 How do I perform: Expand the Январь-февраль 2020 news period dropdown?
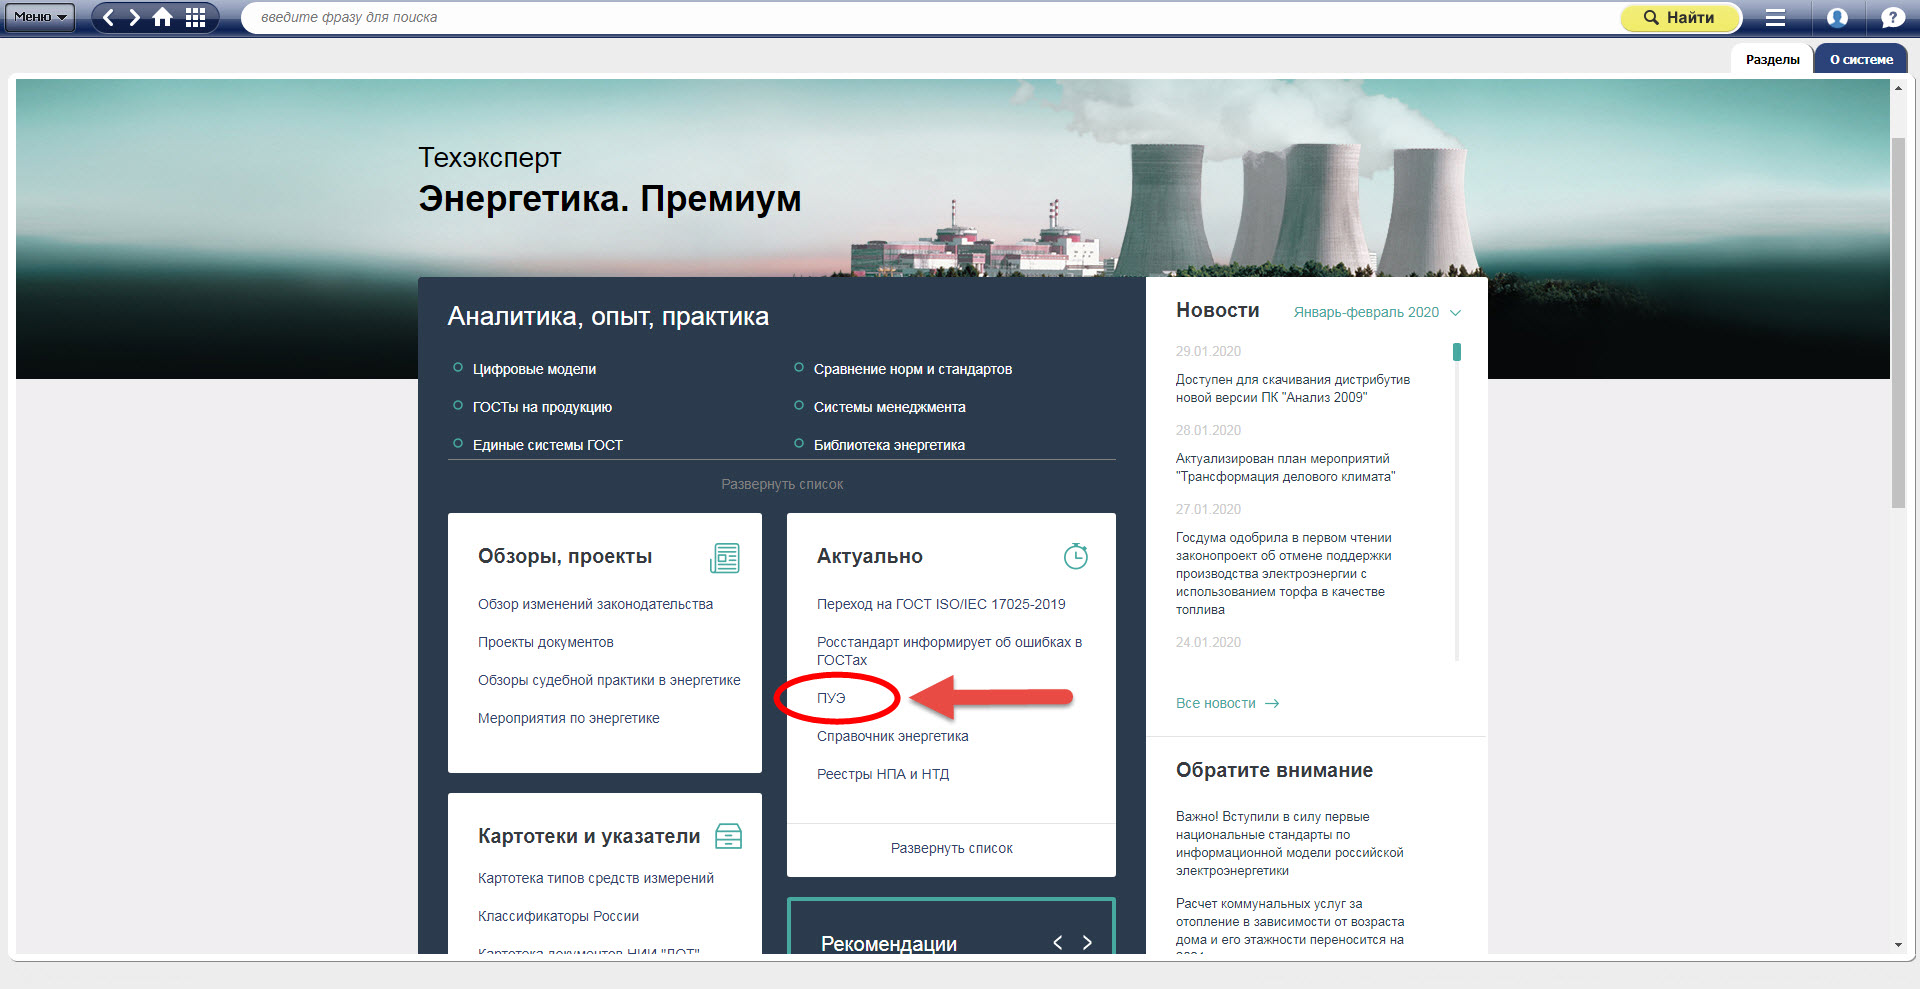click(x=1377, y=312)
